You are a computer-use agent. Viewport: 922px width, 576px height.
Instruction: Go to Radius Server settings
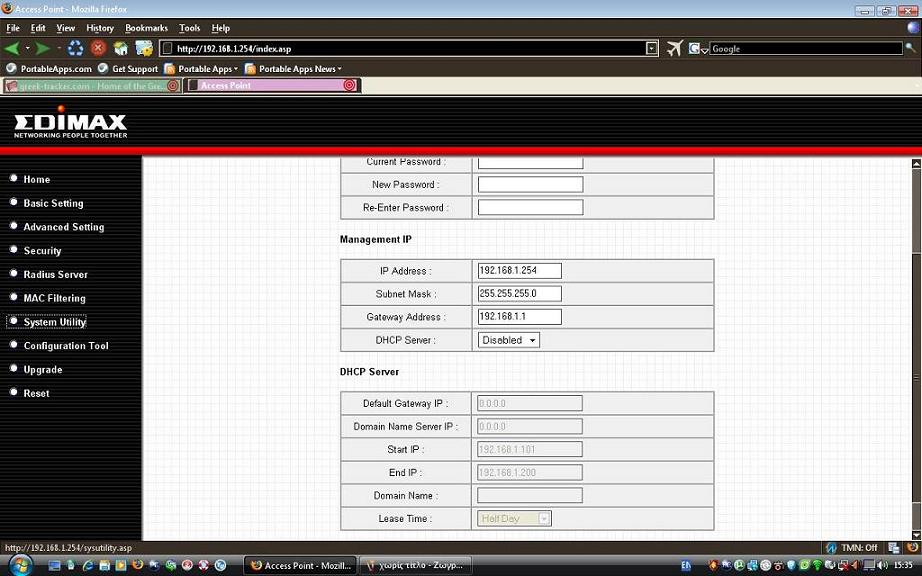click(x=55, y=274)
